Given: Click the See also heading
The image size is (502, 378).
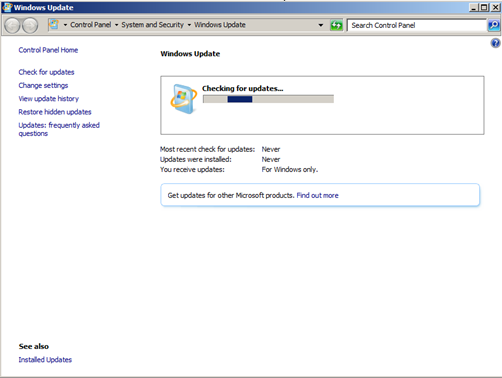Looking at the screenshot, I should [34, 346].
